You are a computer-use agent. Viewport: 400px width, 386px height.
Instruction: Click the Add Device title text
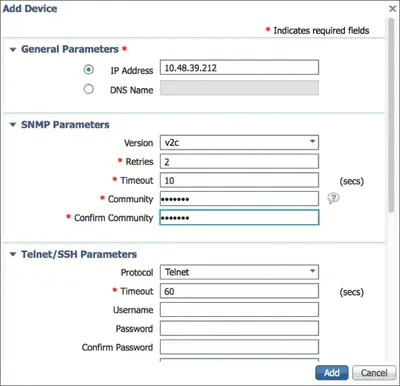[x=30, y=9]
